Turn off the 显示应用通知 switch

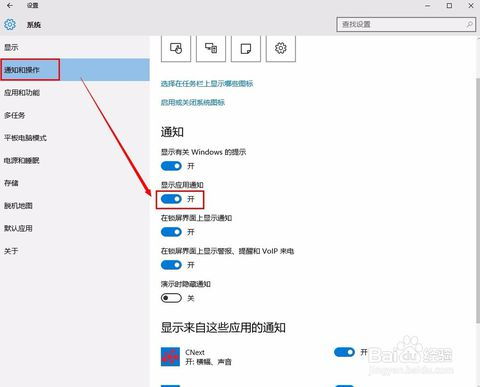171,199
